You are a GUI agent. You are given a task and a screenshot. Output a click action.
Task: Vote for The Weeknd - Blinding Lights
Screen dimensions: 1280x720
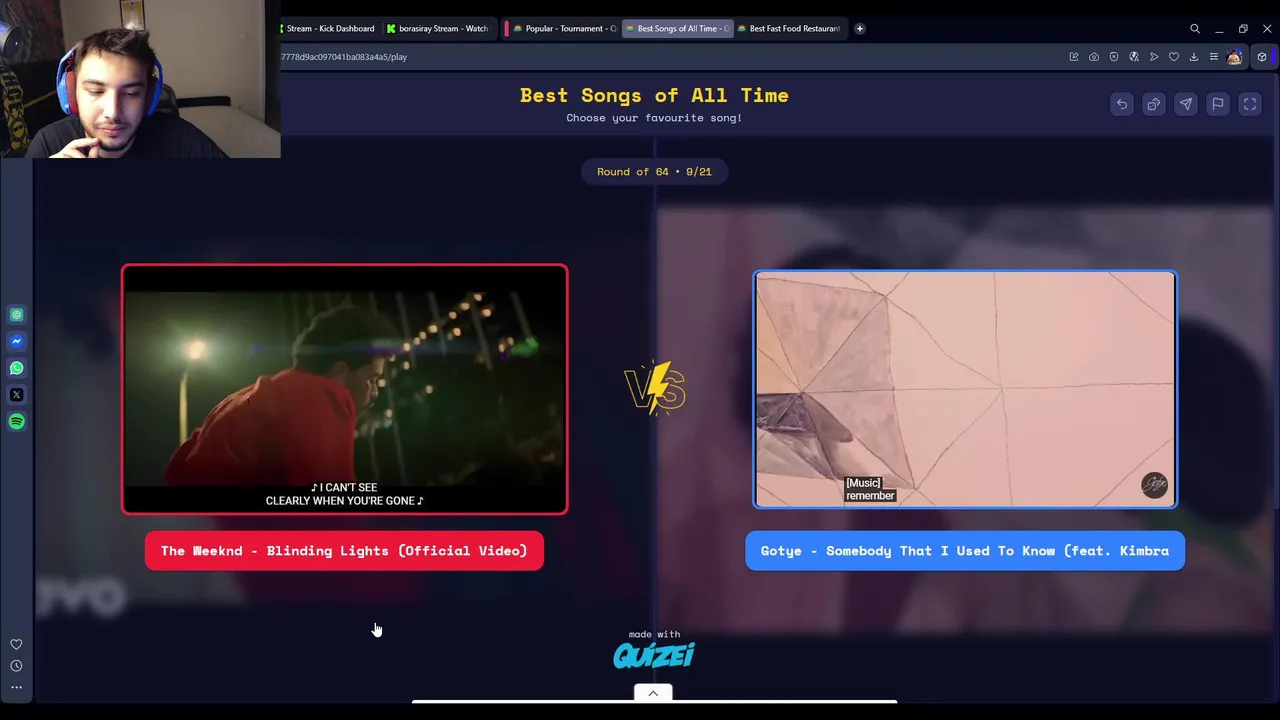(x=344, y=551)
